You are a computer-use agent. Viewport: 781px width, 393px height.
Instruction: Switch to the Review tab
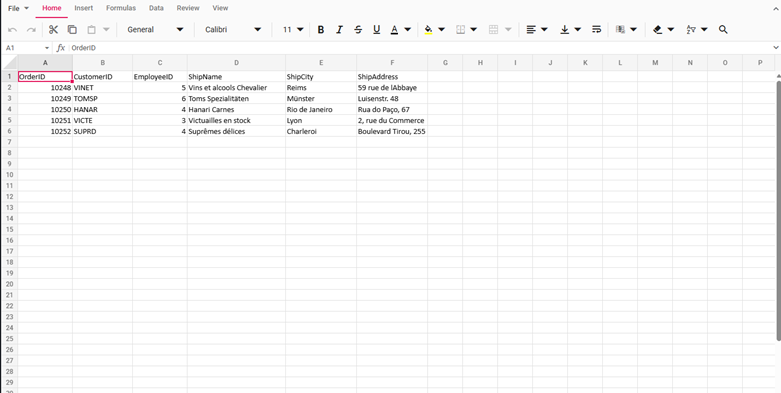pyautogui.click(x=188, y=8)
